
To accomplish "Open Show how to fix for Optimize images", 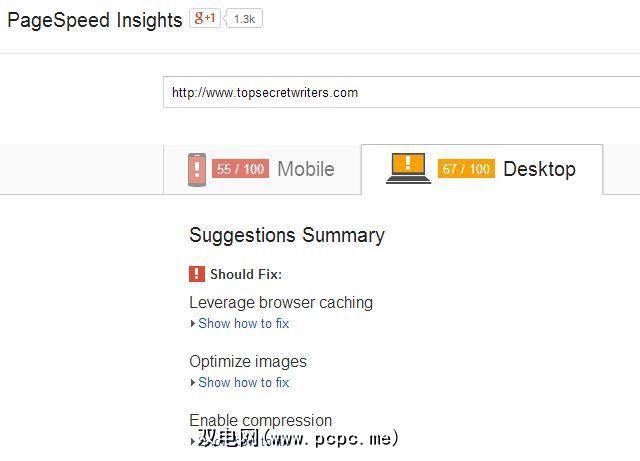I will (243, 383).
